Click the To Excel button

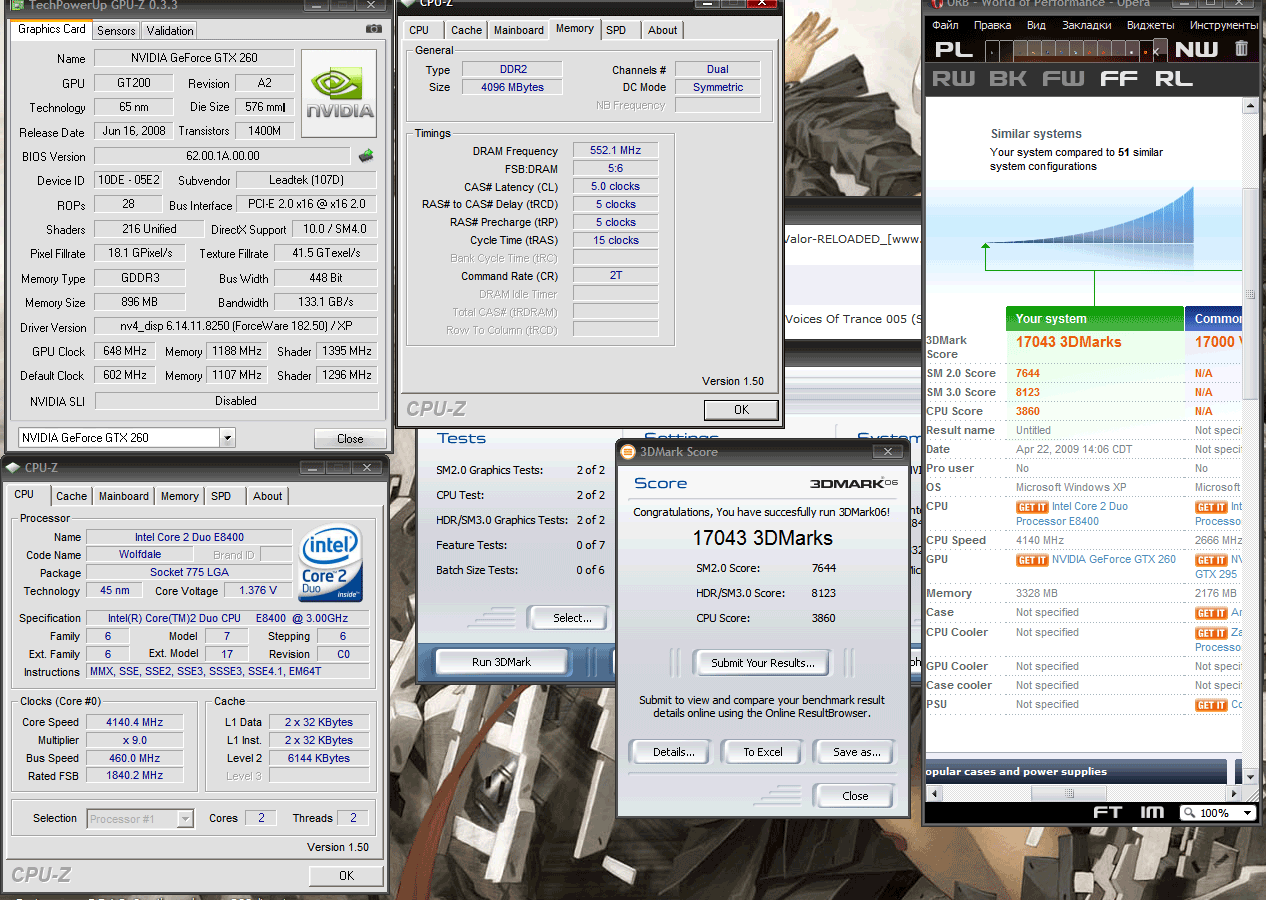point(763,752)
